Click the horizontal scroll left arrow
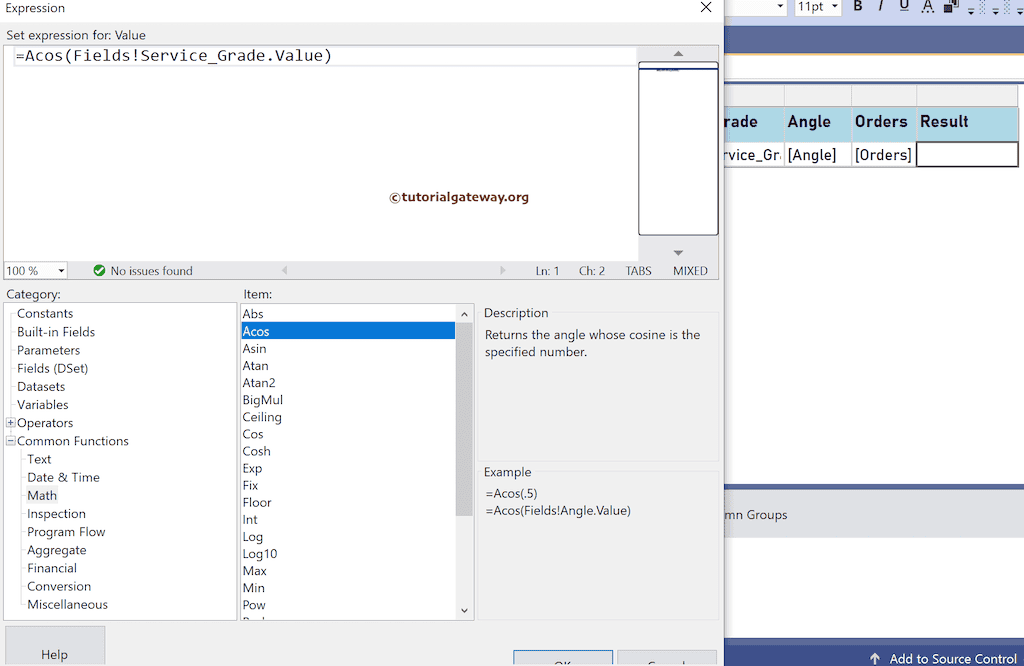 (x=284, y=270)
